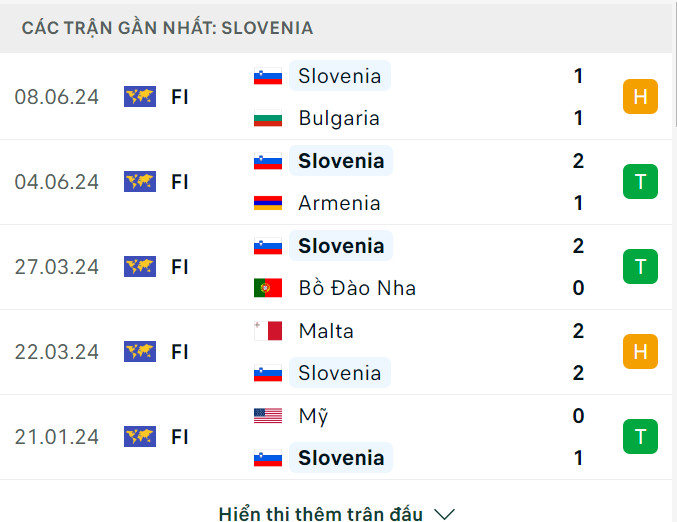Click the orange H badge for Malta match
The image size is (677, 522).
pyautogui.click(x=640, y=352)
